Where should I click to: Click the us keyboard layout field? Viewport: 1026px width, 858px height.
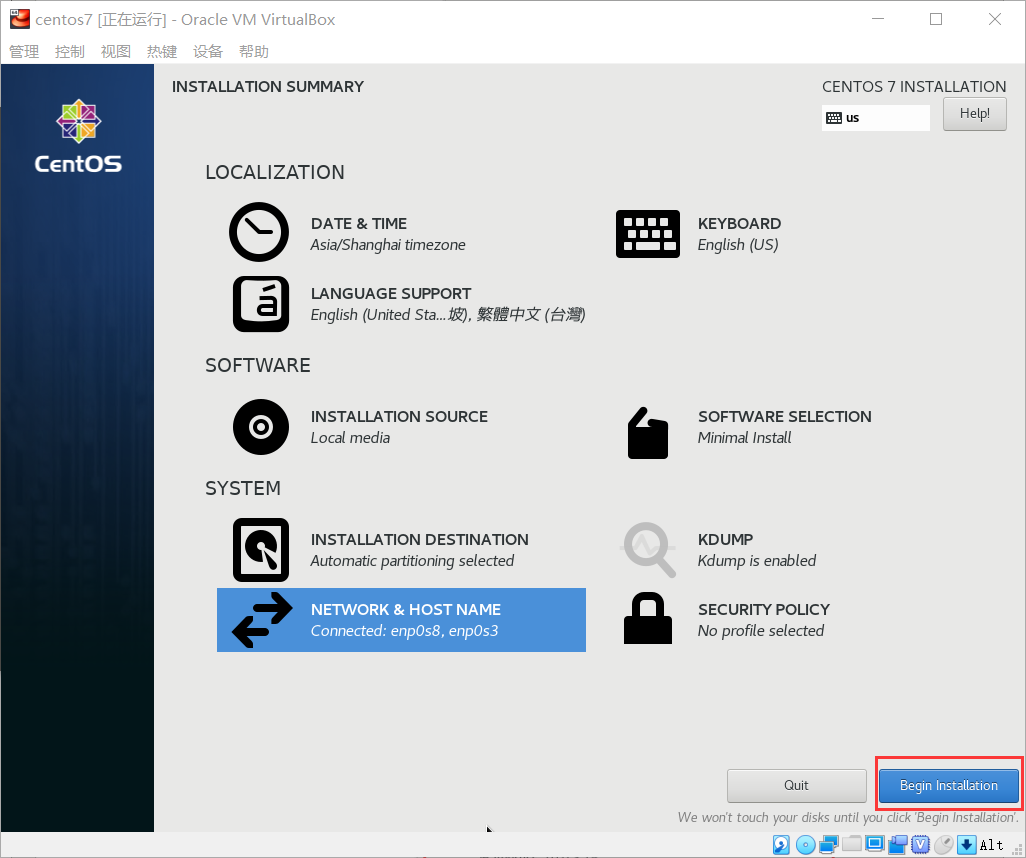(876, 118)
